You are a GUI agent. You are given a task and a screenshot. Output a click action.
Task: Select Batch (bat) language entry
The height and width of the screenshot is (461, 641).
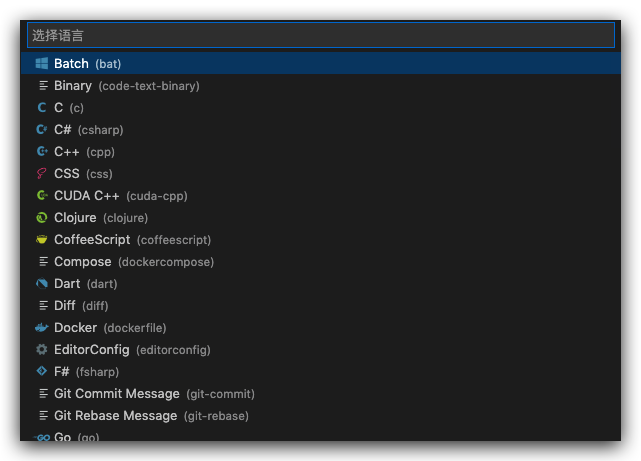coord(321,63)
